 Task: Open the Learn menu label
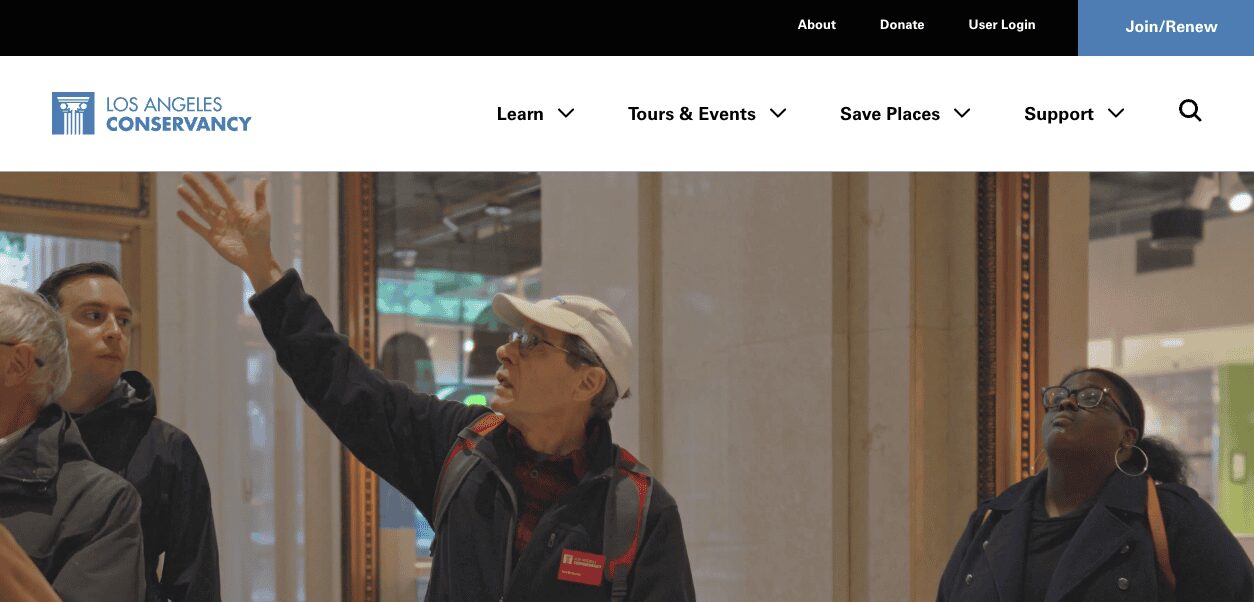tap(520, 114)
